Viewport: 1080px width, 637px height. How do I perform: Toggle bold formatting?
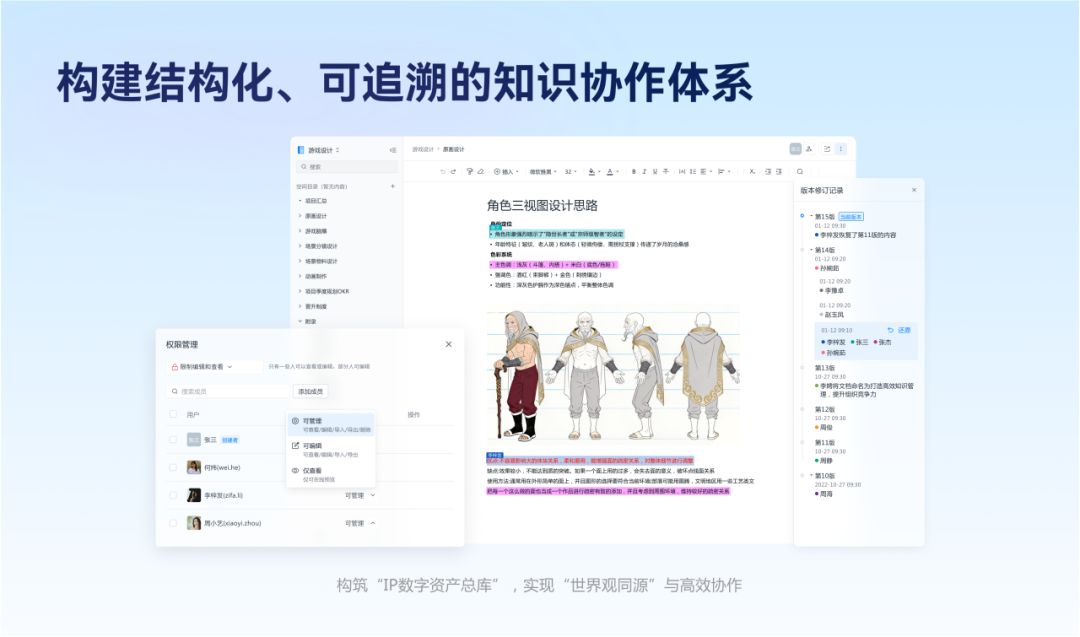click(633, 172)
